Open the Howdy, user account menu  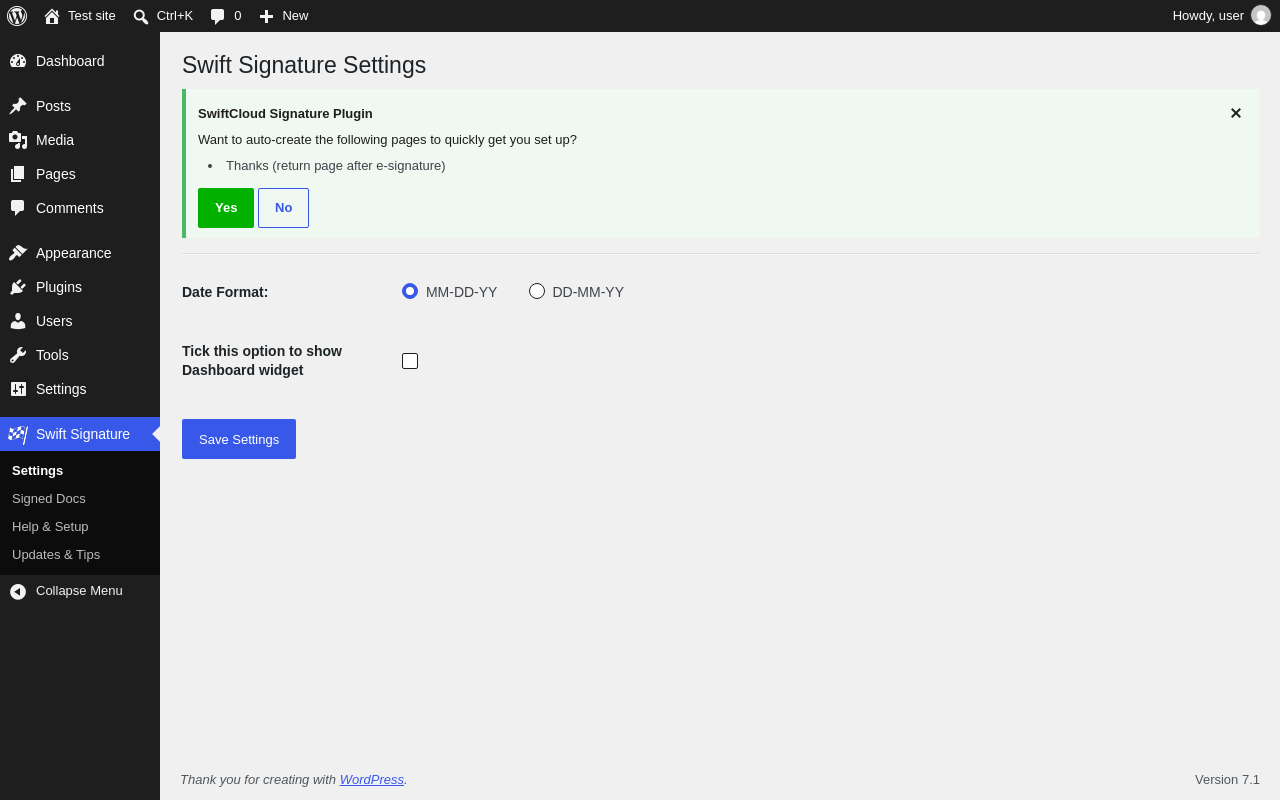[x=1221, y=16]
